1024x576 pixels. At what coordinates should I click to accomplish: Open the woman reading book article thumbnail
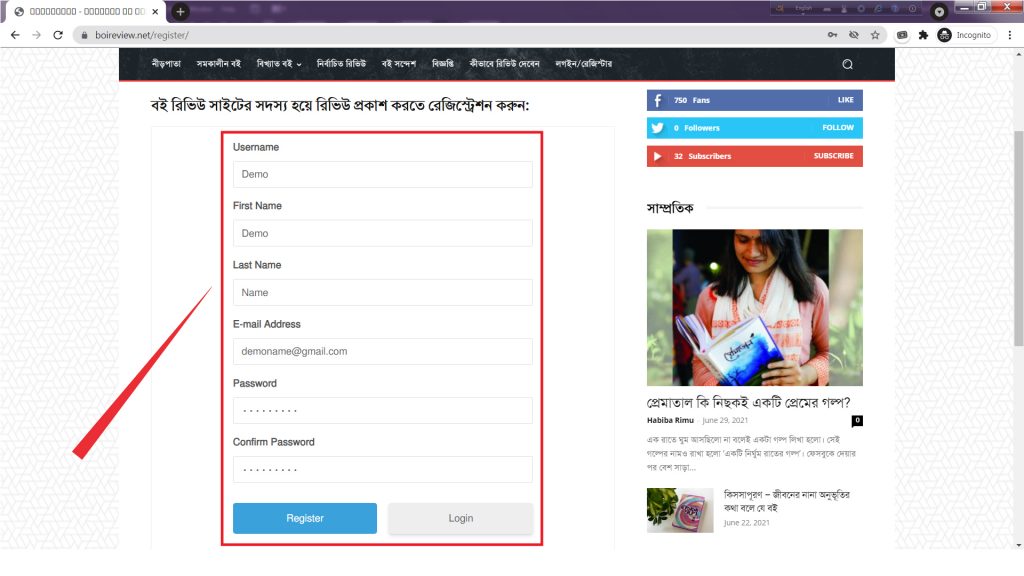pyautogui.click(x=754, y=307)
